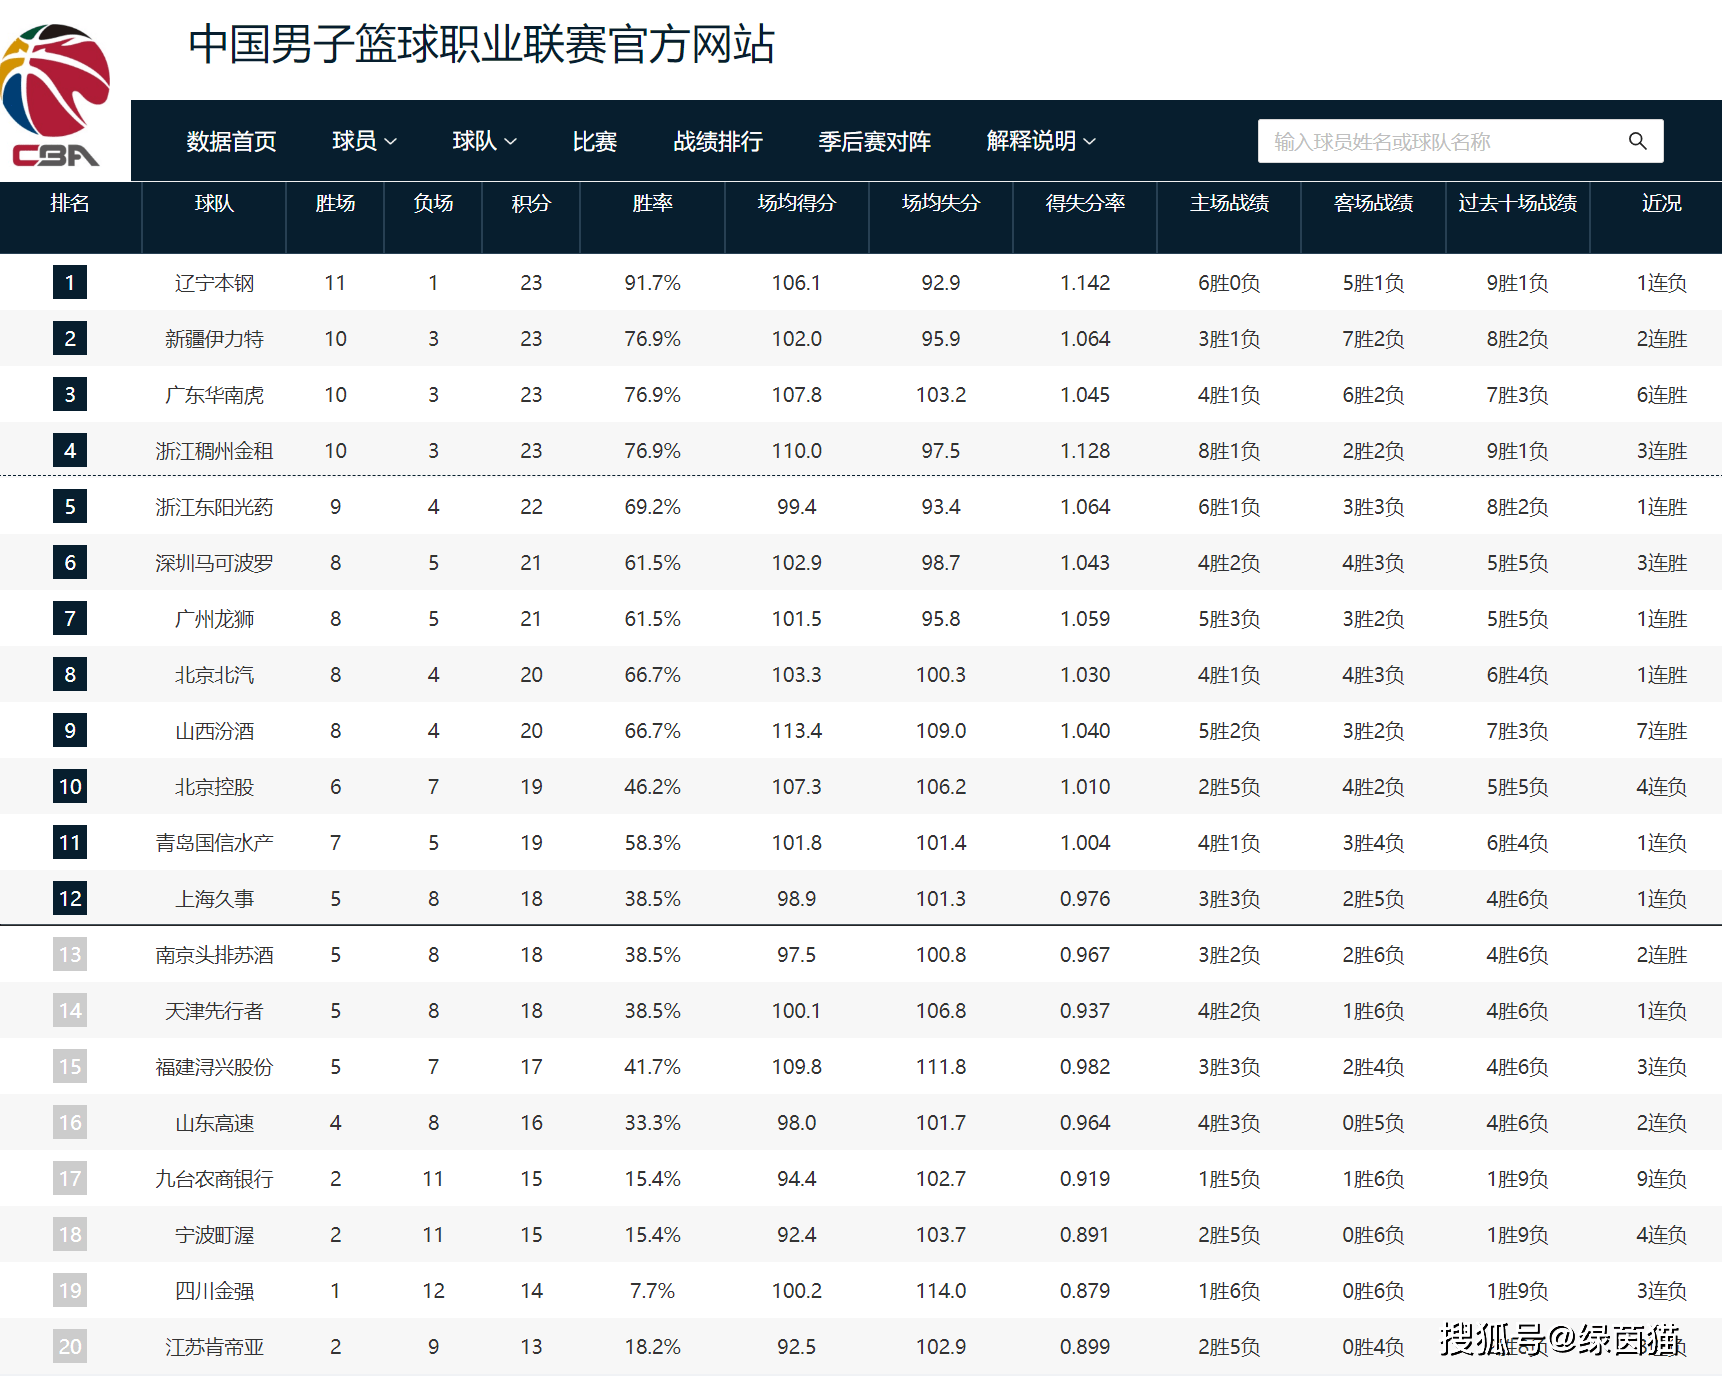Open team 广州龙狮

[x=214, y=619]
